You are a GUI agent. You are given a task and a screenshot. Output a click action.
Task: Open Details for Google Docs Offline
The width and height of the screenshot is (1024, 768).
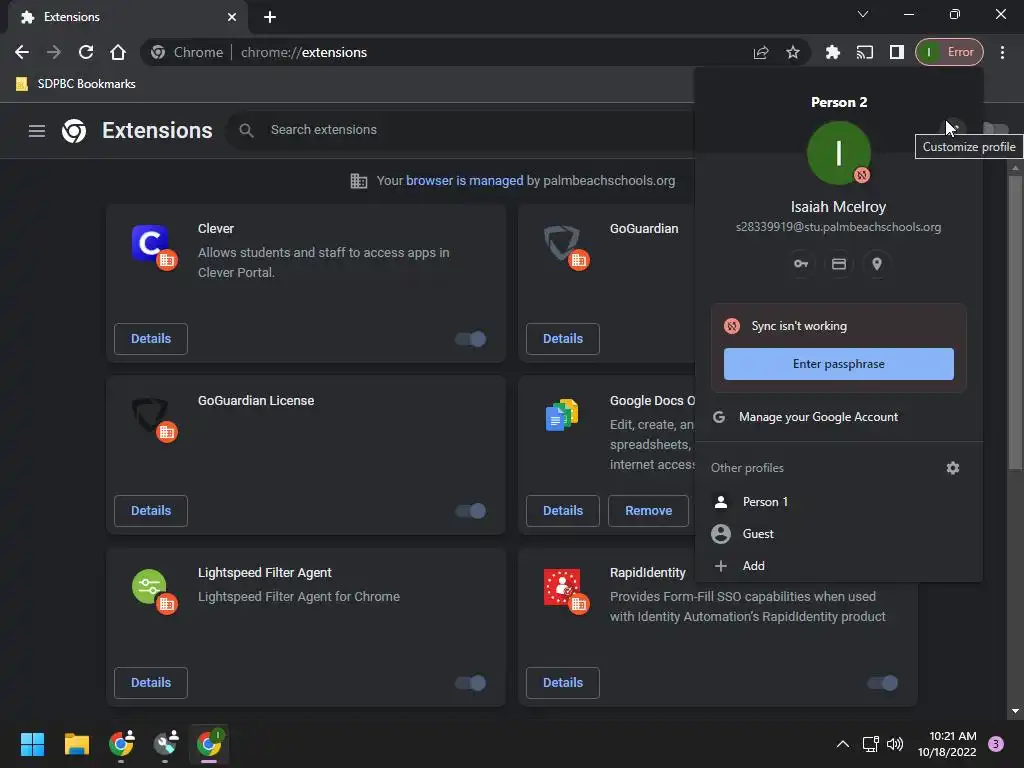point(563,511)
